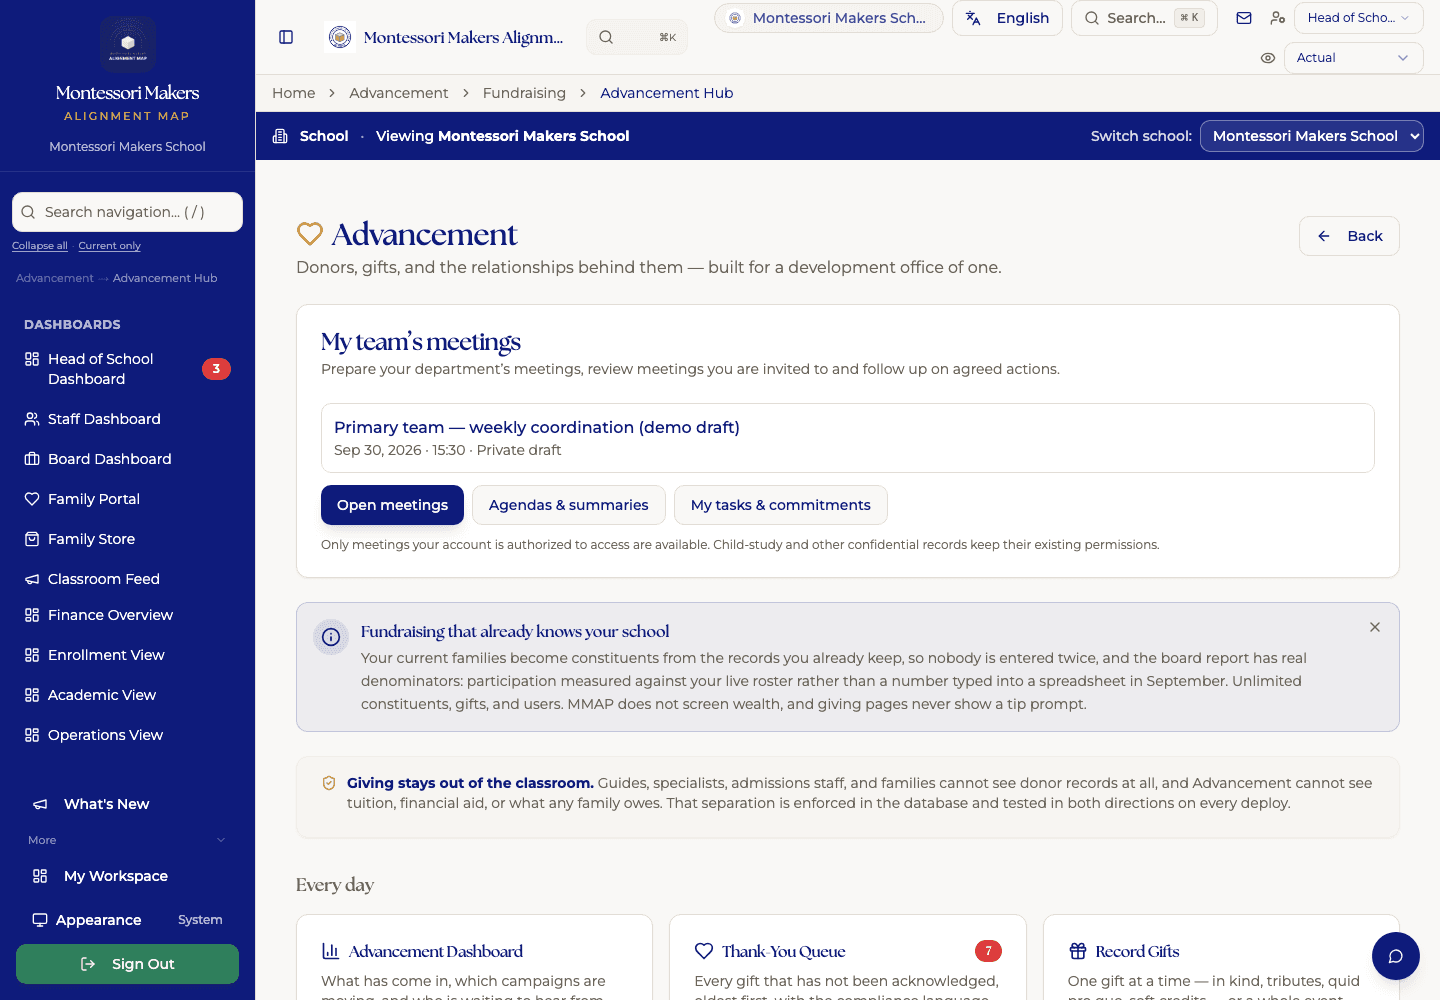Screen dimensions: 1440x1000
Task: Select the Open meetings tab
Action: (x=392, y=505)
